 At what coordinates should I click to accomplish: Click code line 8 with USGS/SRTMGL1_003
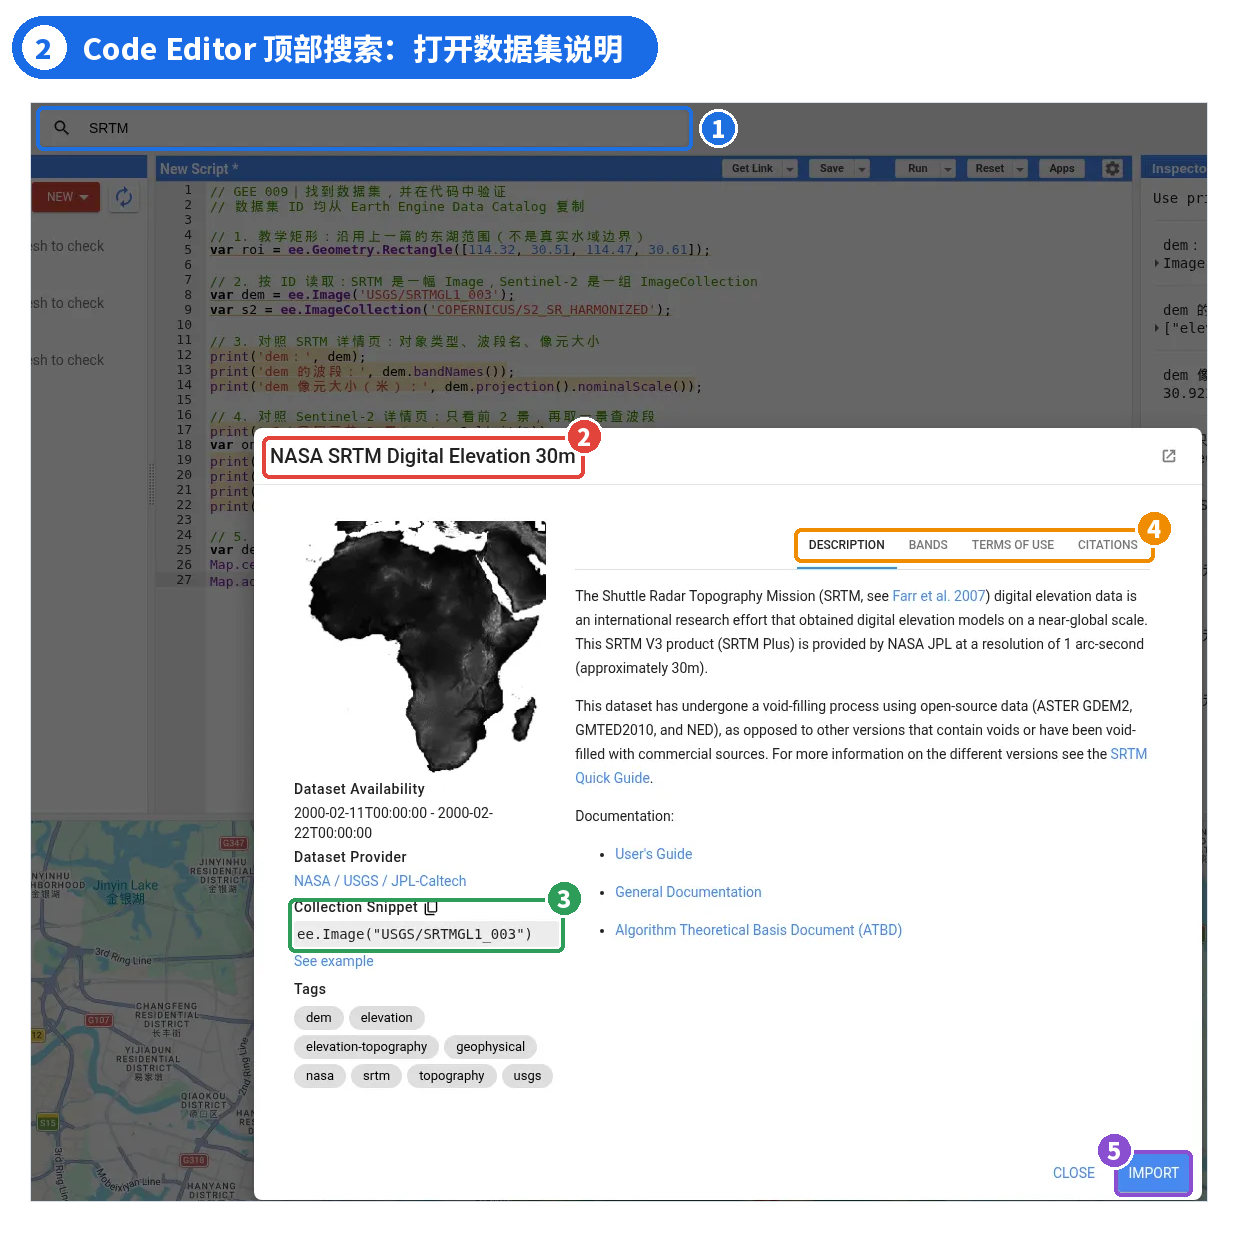pyautogui.click(x=362, y=295)
